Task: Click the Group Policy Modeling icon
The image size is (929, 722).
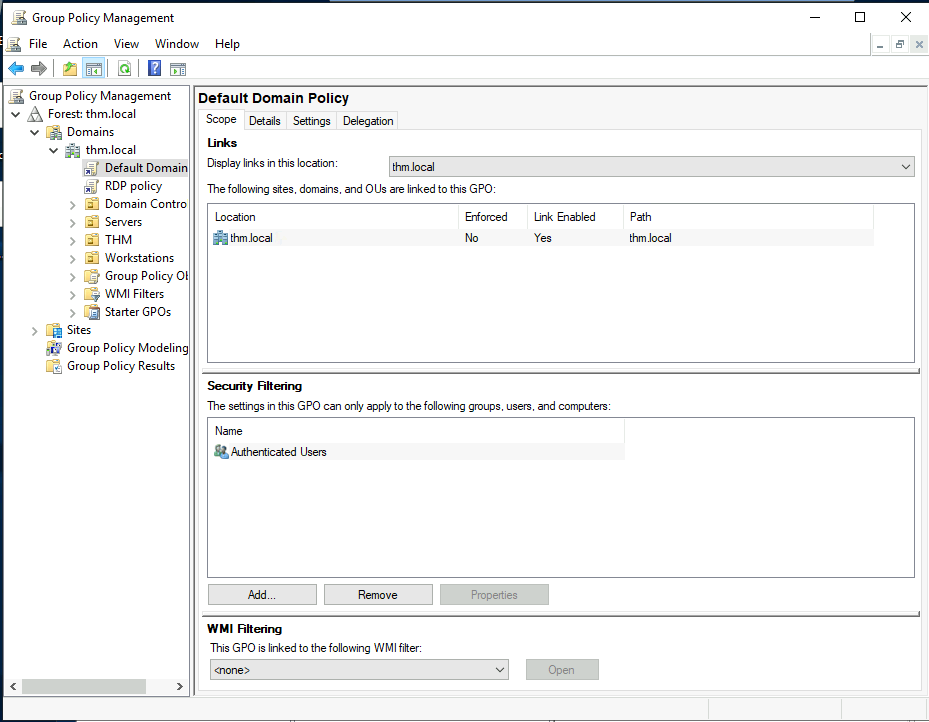Action: tap(55, 348)
